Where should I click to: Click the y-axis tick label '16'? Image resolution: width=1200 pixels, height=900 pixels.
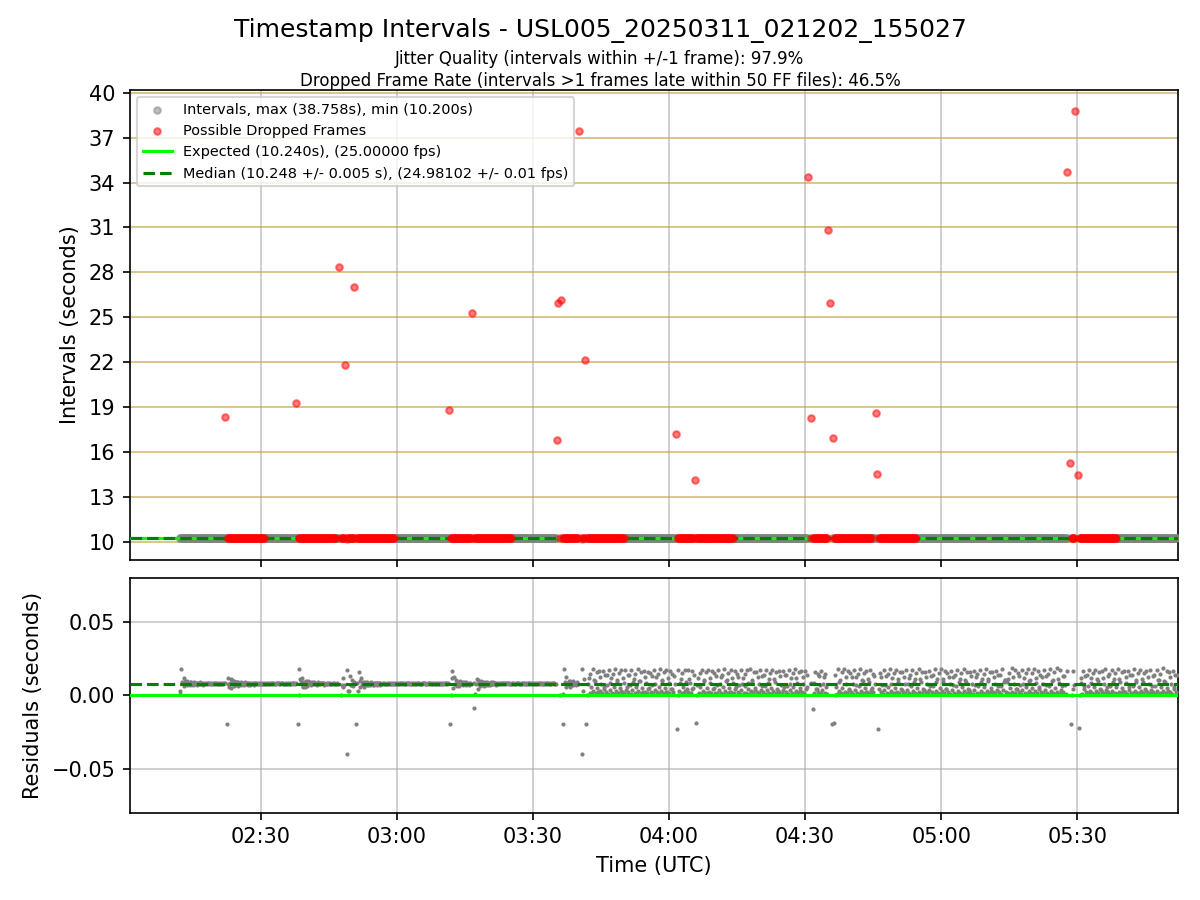(x=103, y=453)
